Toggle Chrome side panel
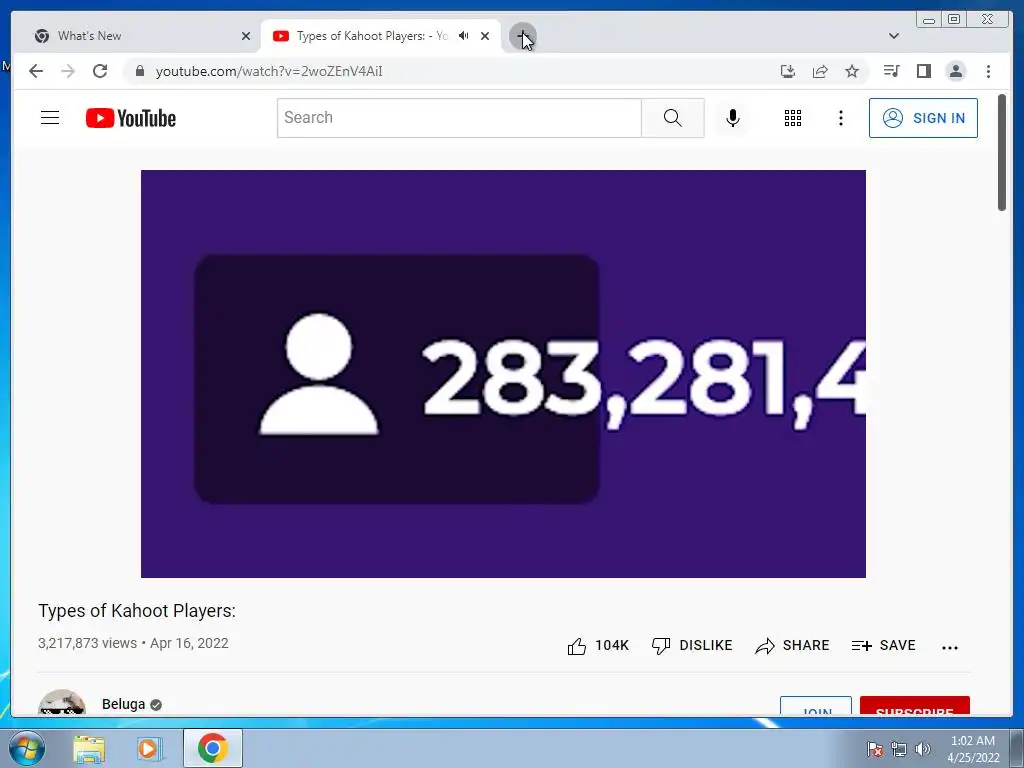1024x768 pixels. (923, 71)
